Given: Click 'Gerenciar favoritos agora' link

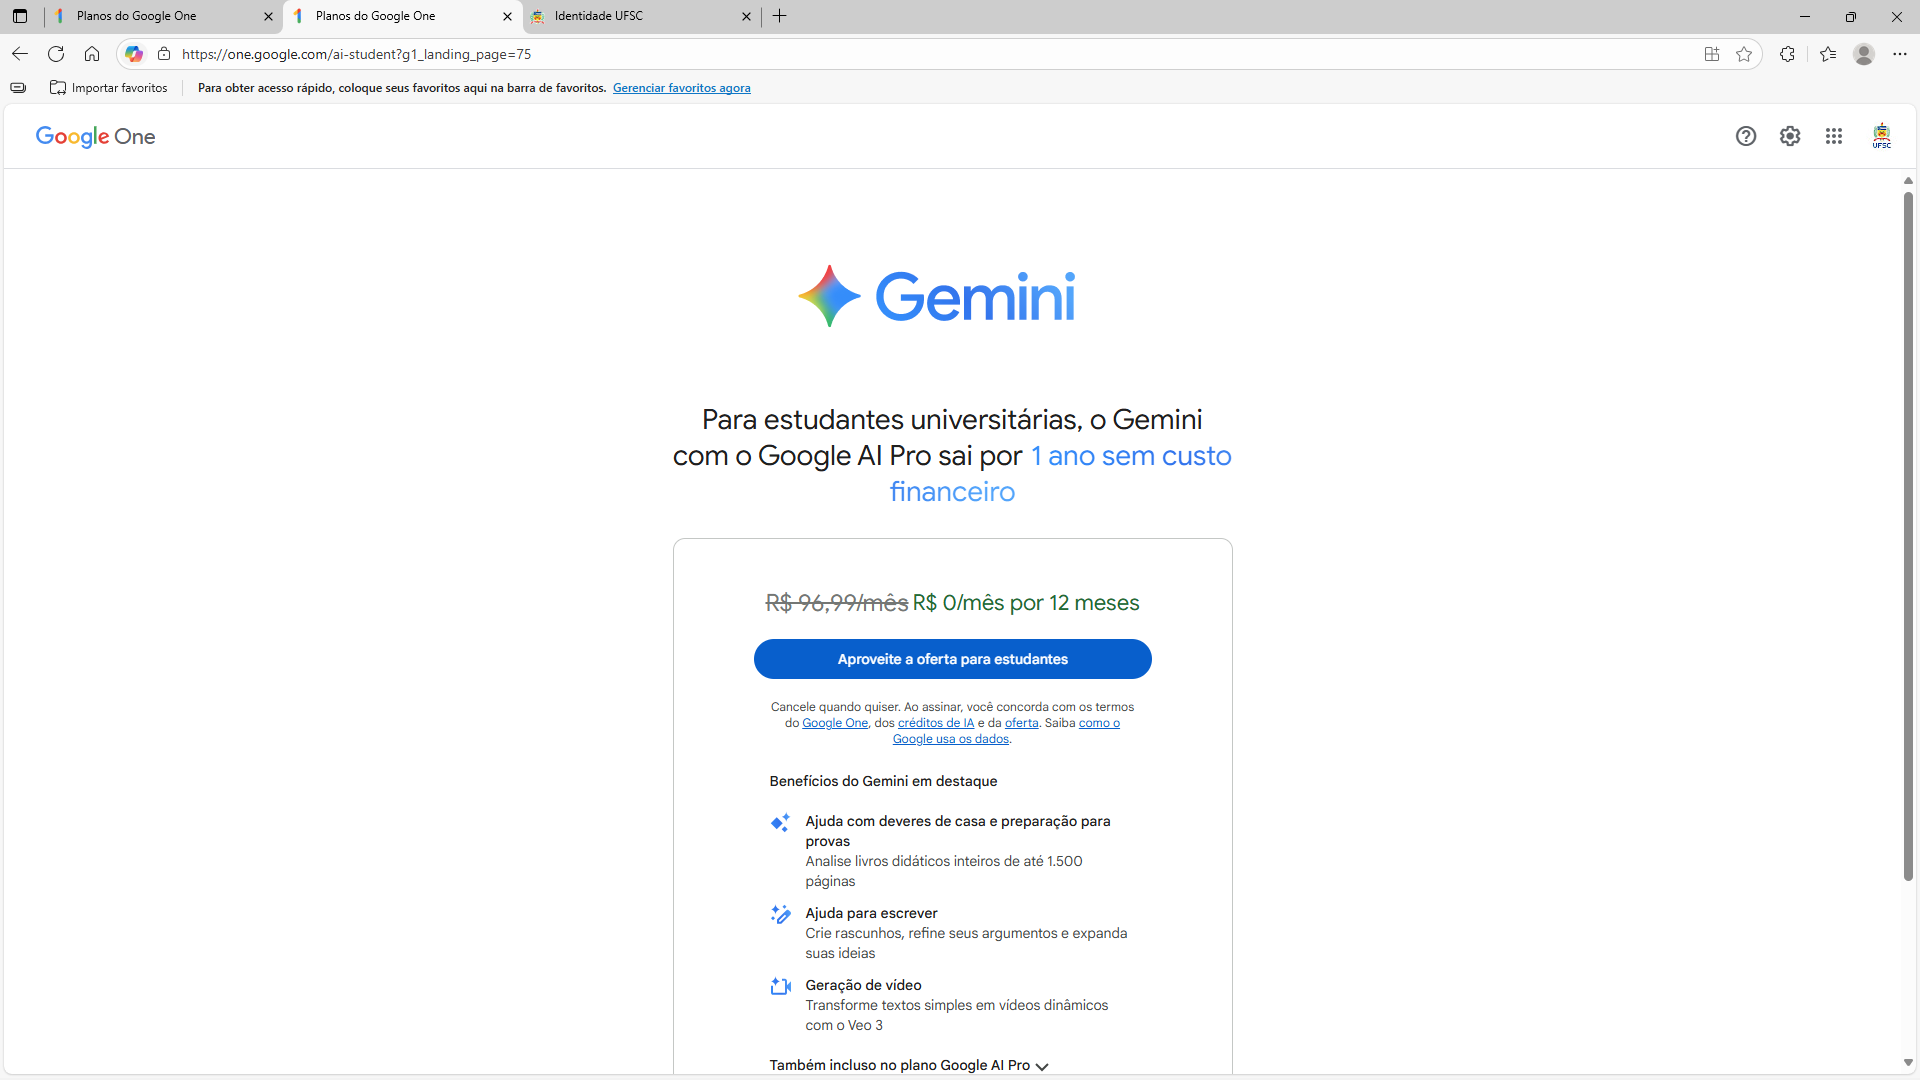Looking at the screenshot, I should click(x=681, y=88).
